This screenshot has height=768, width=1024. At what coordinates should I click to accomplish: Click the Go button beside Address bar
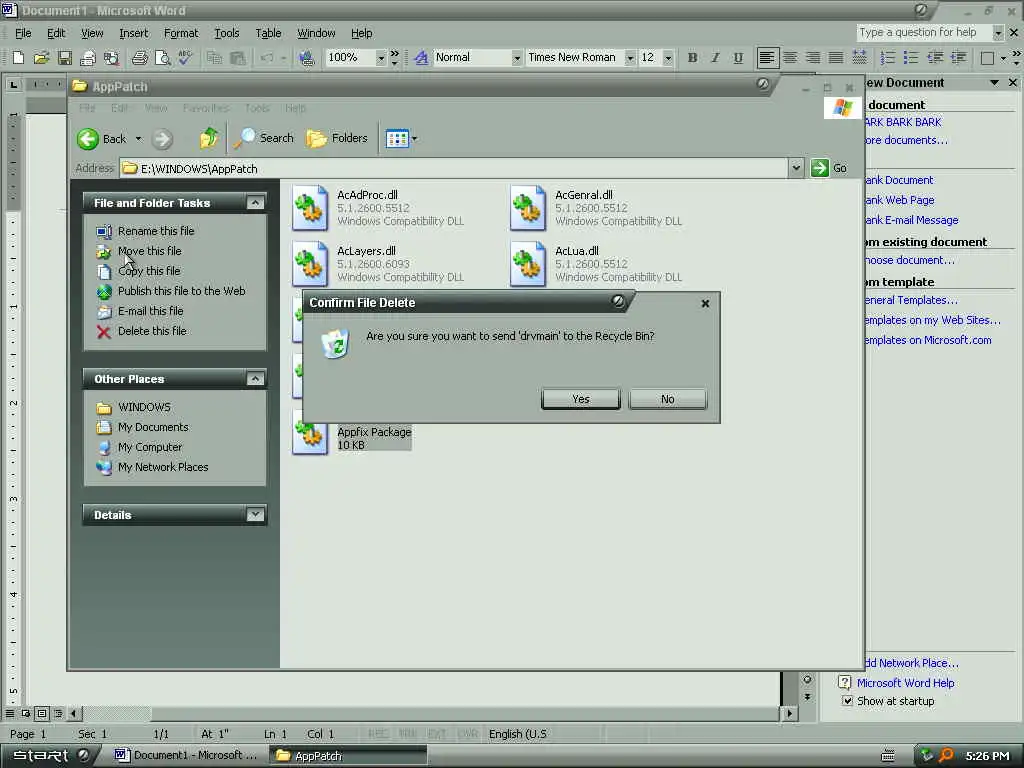[x=829, y=168]
